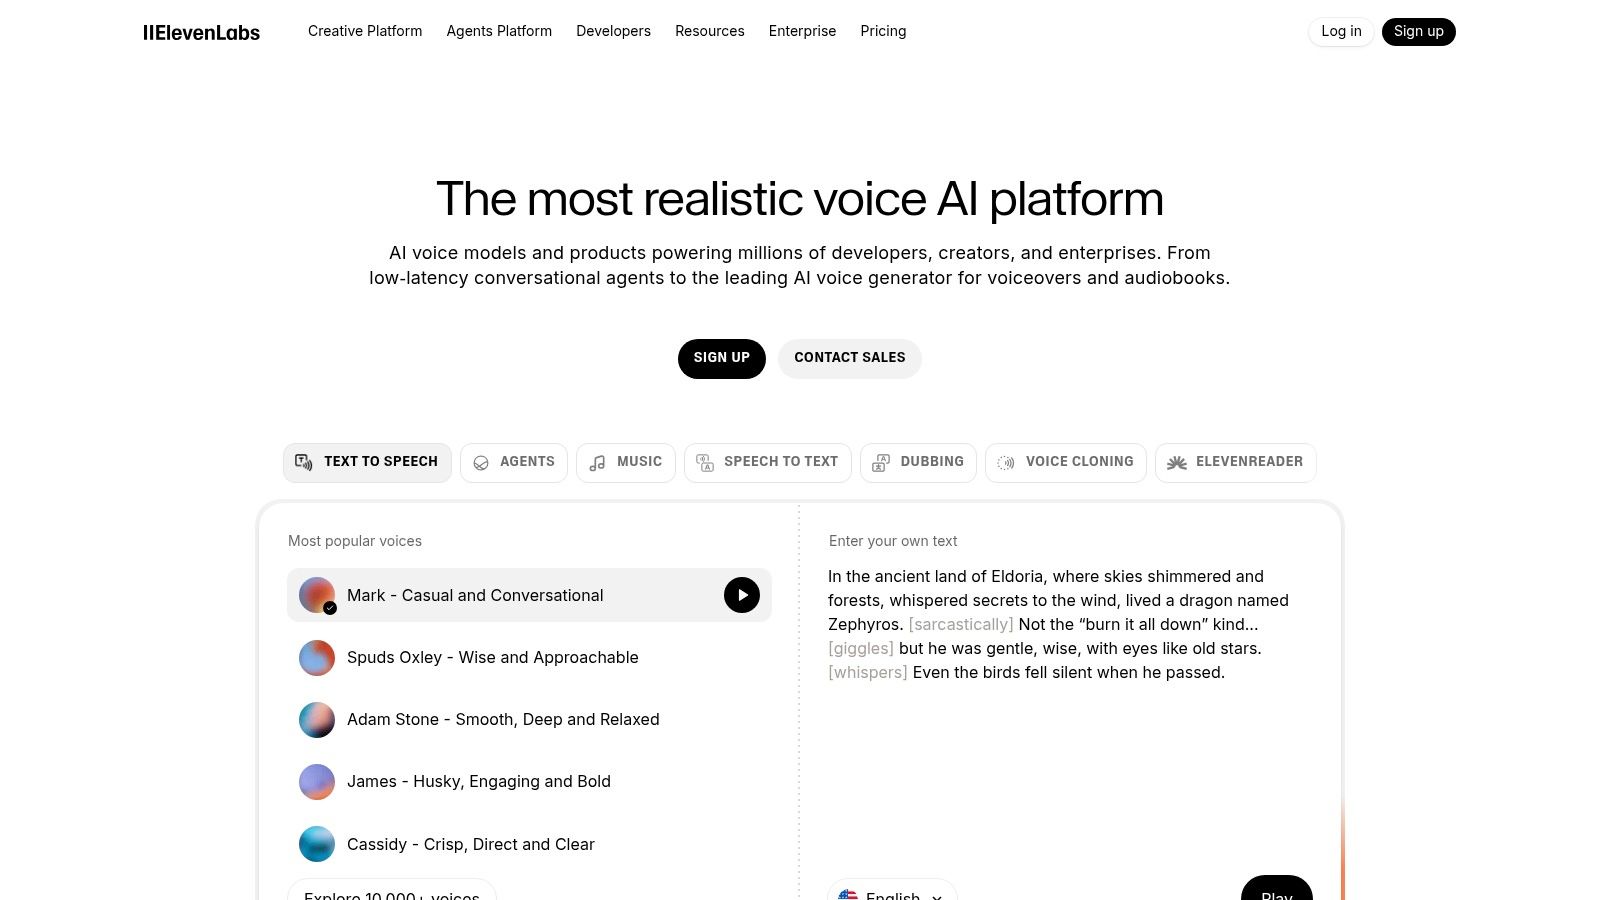Choose the Cassidy voice option

[470, 844]
